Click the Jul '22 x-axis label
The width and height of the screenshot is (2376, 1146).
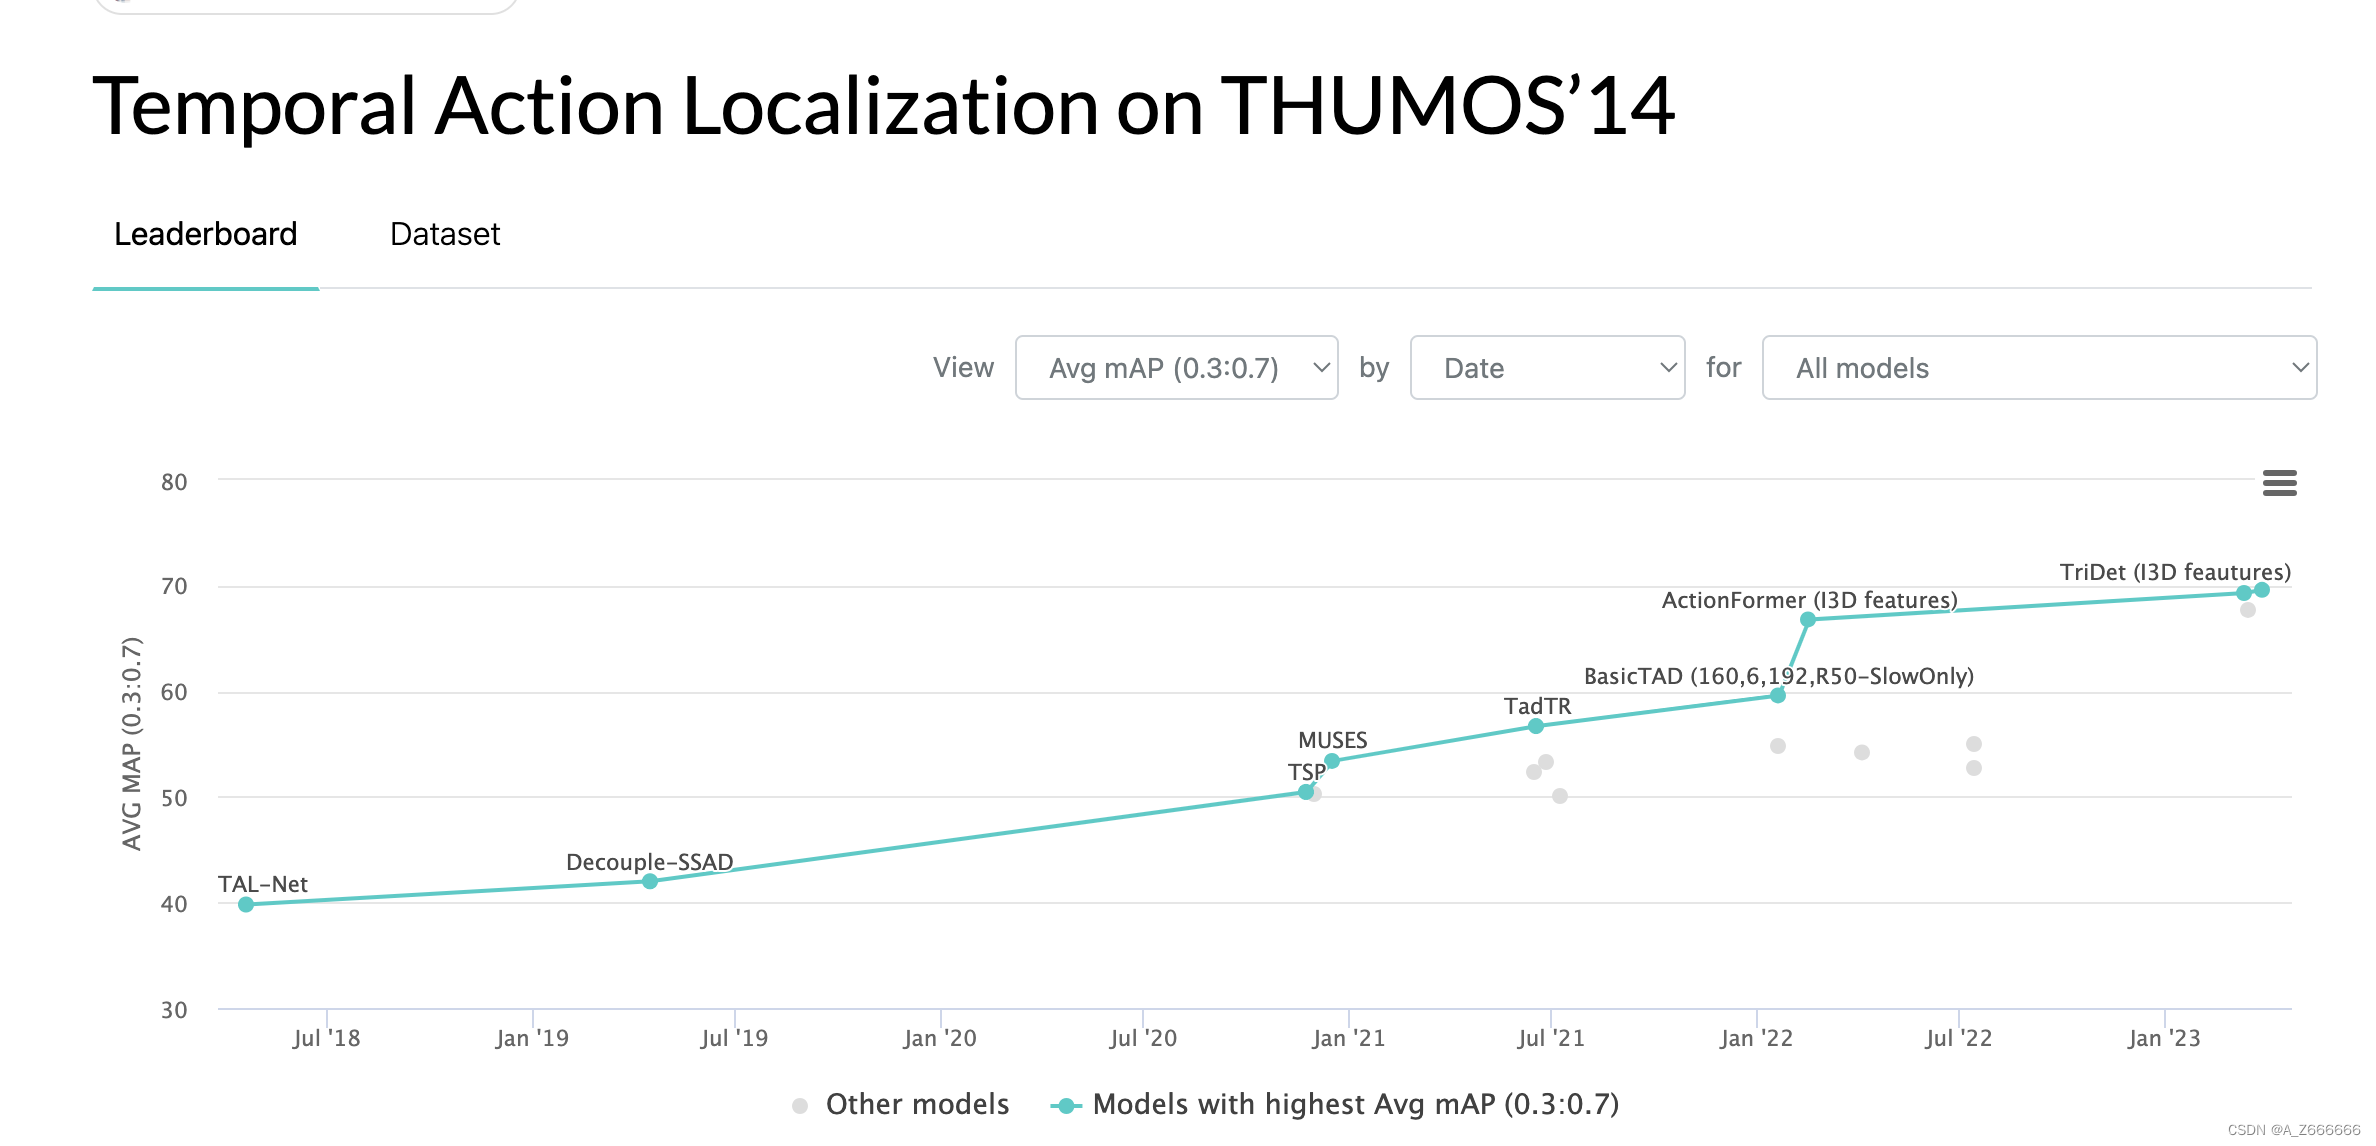point(1959,1038)
